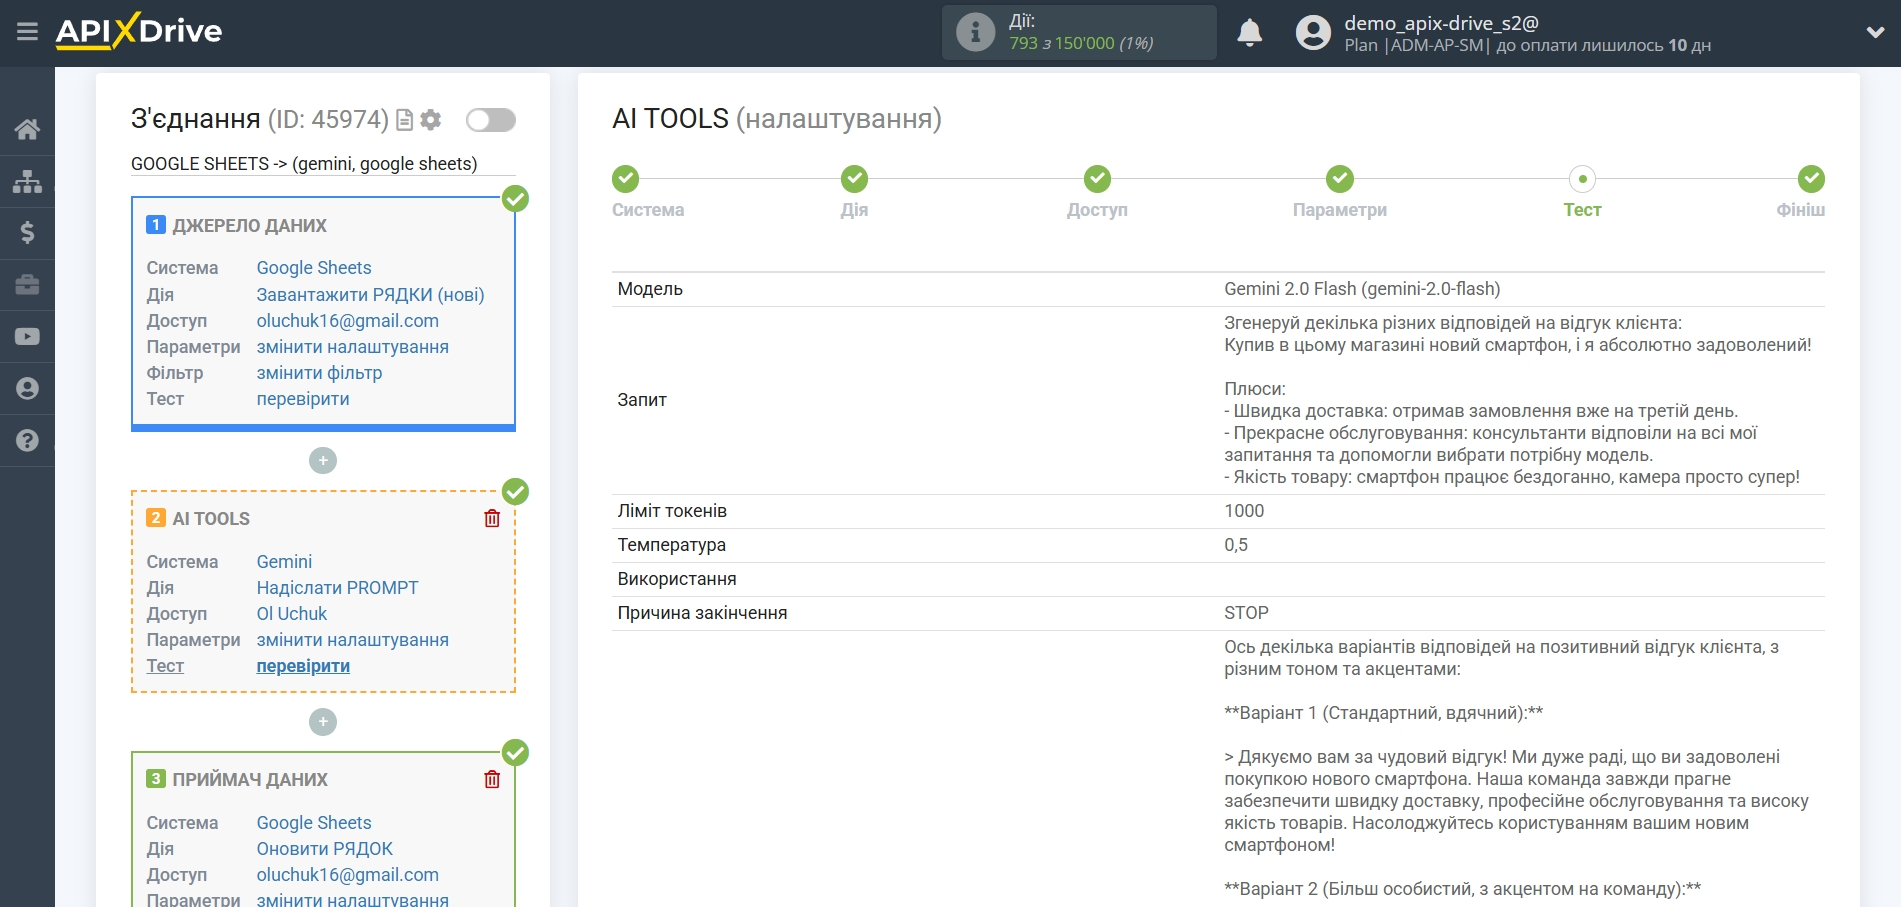This screenshot has width=1901, height=907.
Task: Click receiver Google Sheets system link
Action: pyautogui.click(x=314, y=823)
